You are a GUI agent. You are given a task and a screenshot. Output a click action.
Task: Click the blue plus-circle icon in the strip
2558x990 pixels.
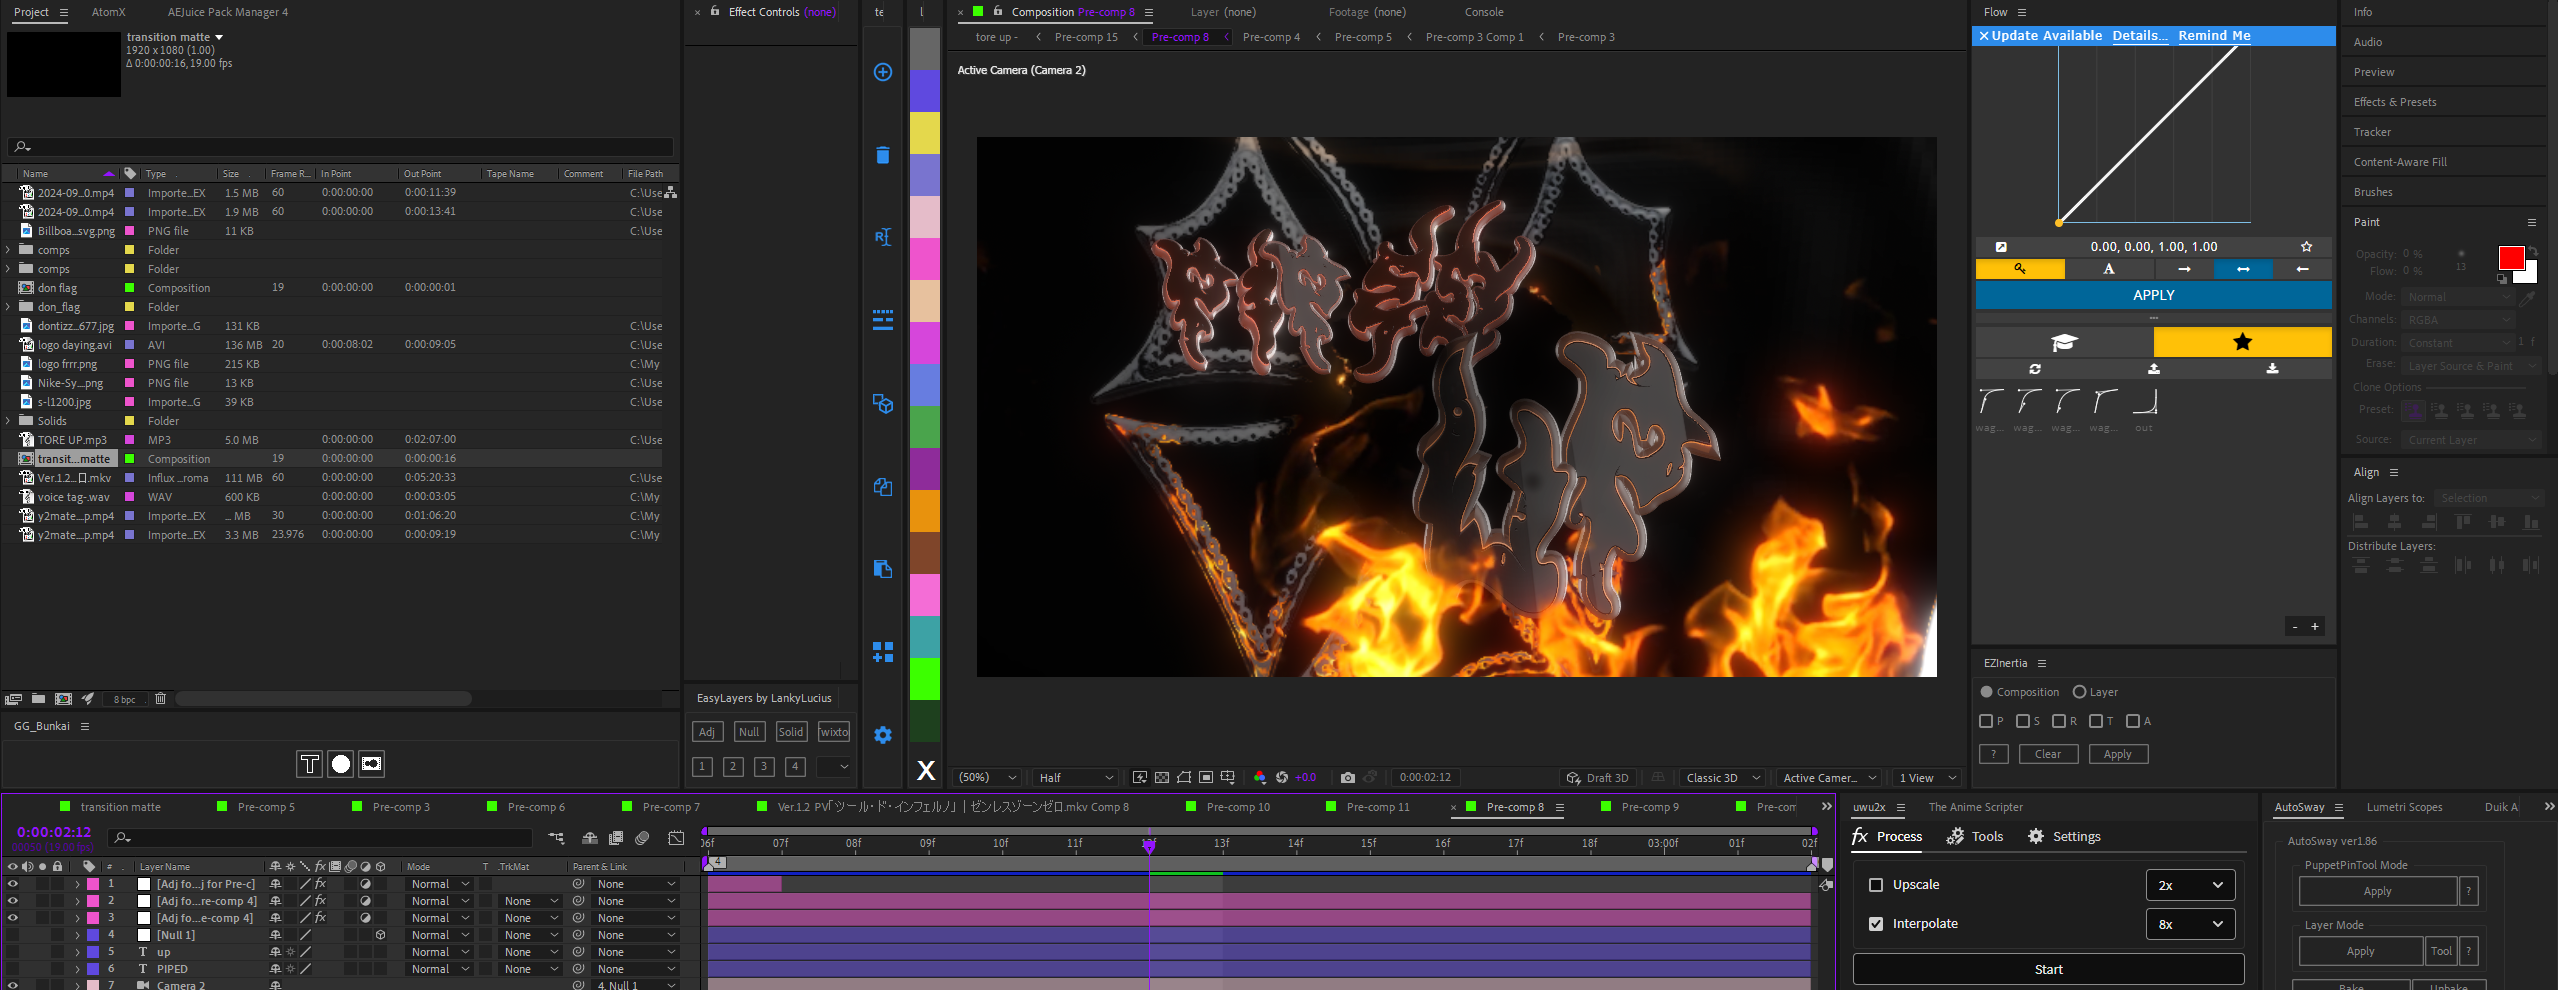[x=882, y=72]
